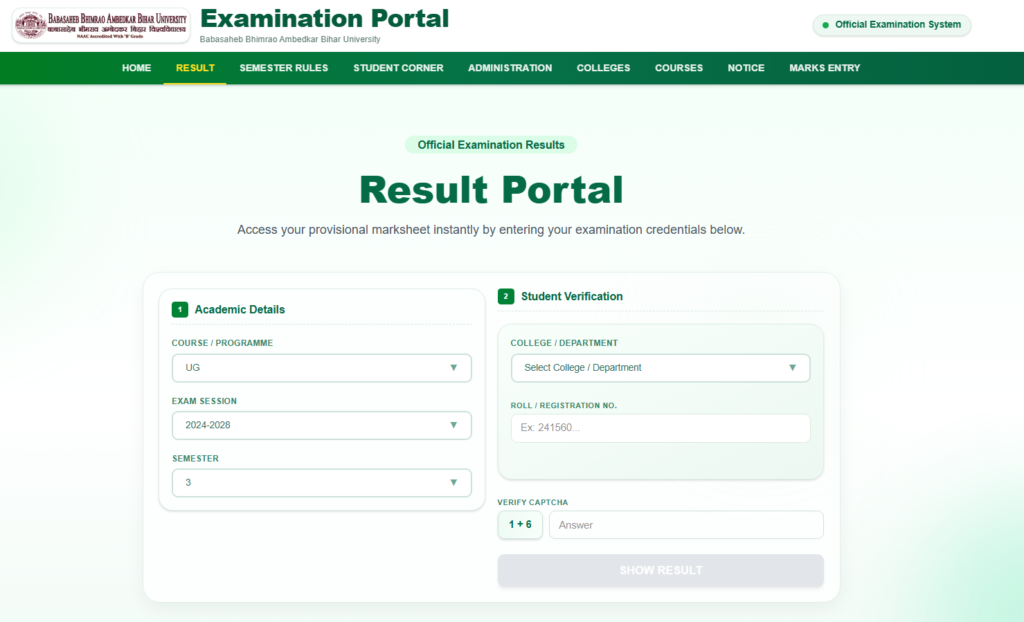Open the COURSES menu item
The image size is (1024, 622).
pyautogui.click(x=679, y=68)
